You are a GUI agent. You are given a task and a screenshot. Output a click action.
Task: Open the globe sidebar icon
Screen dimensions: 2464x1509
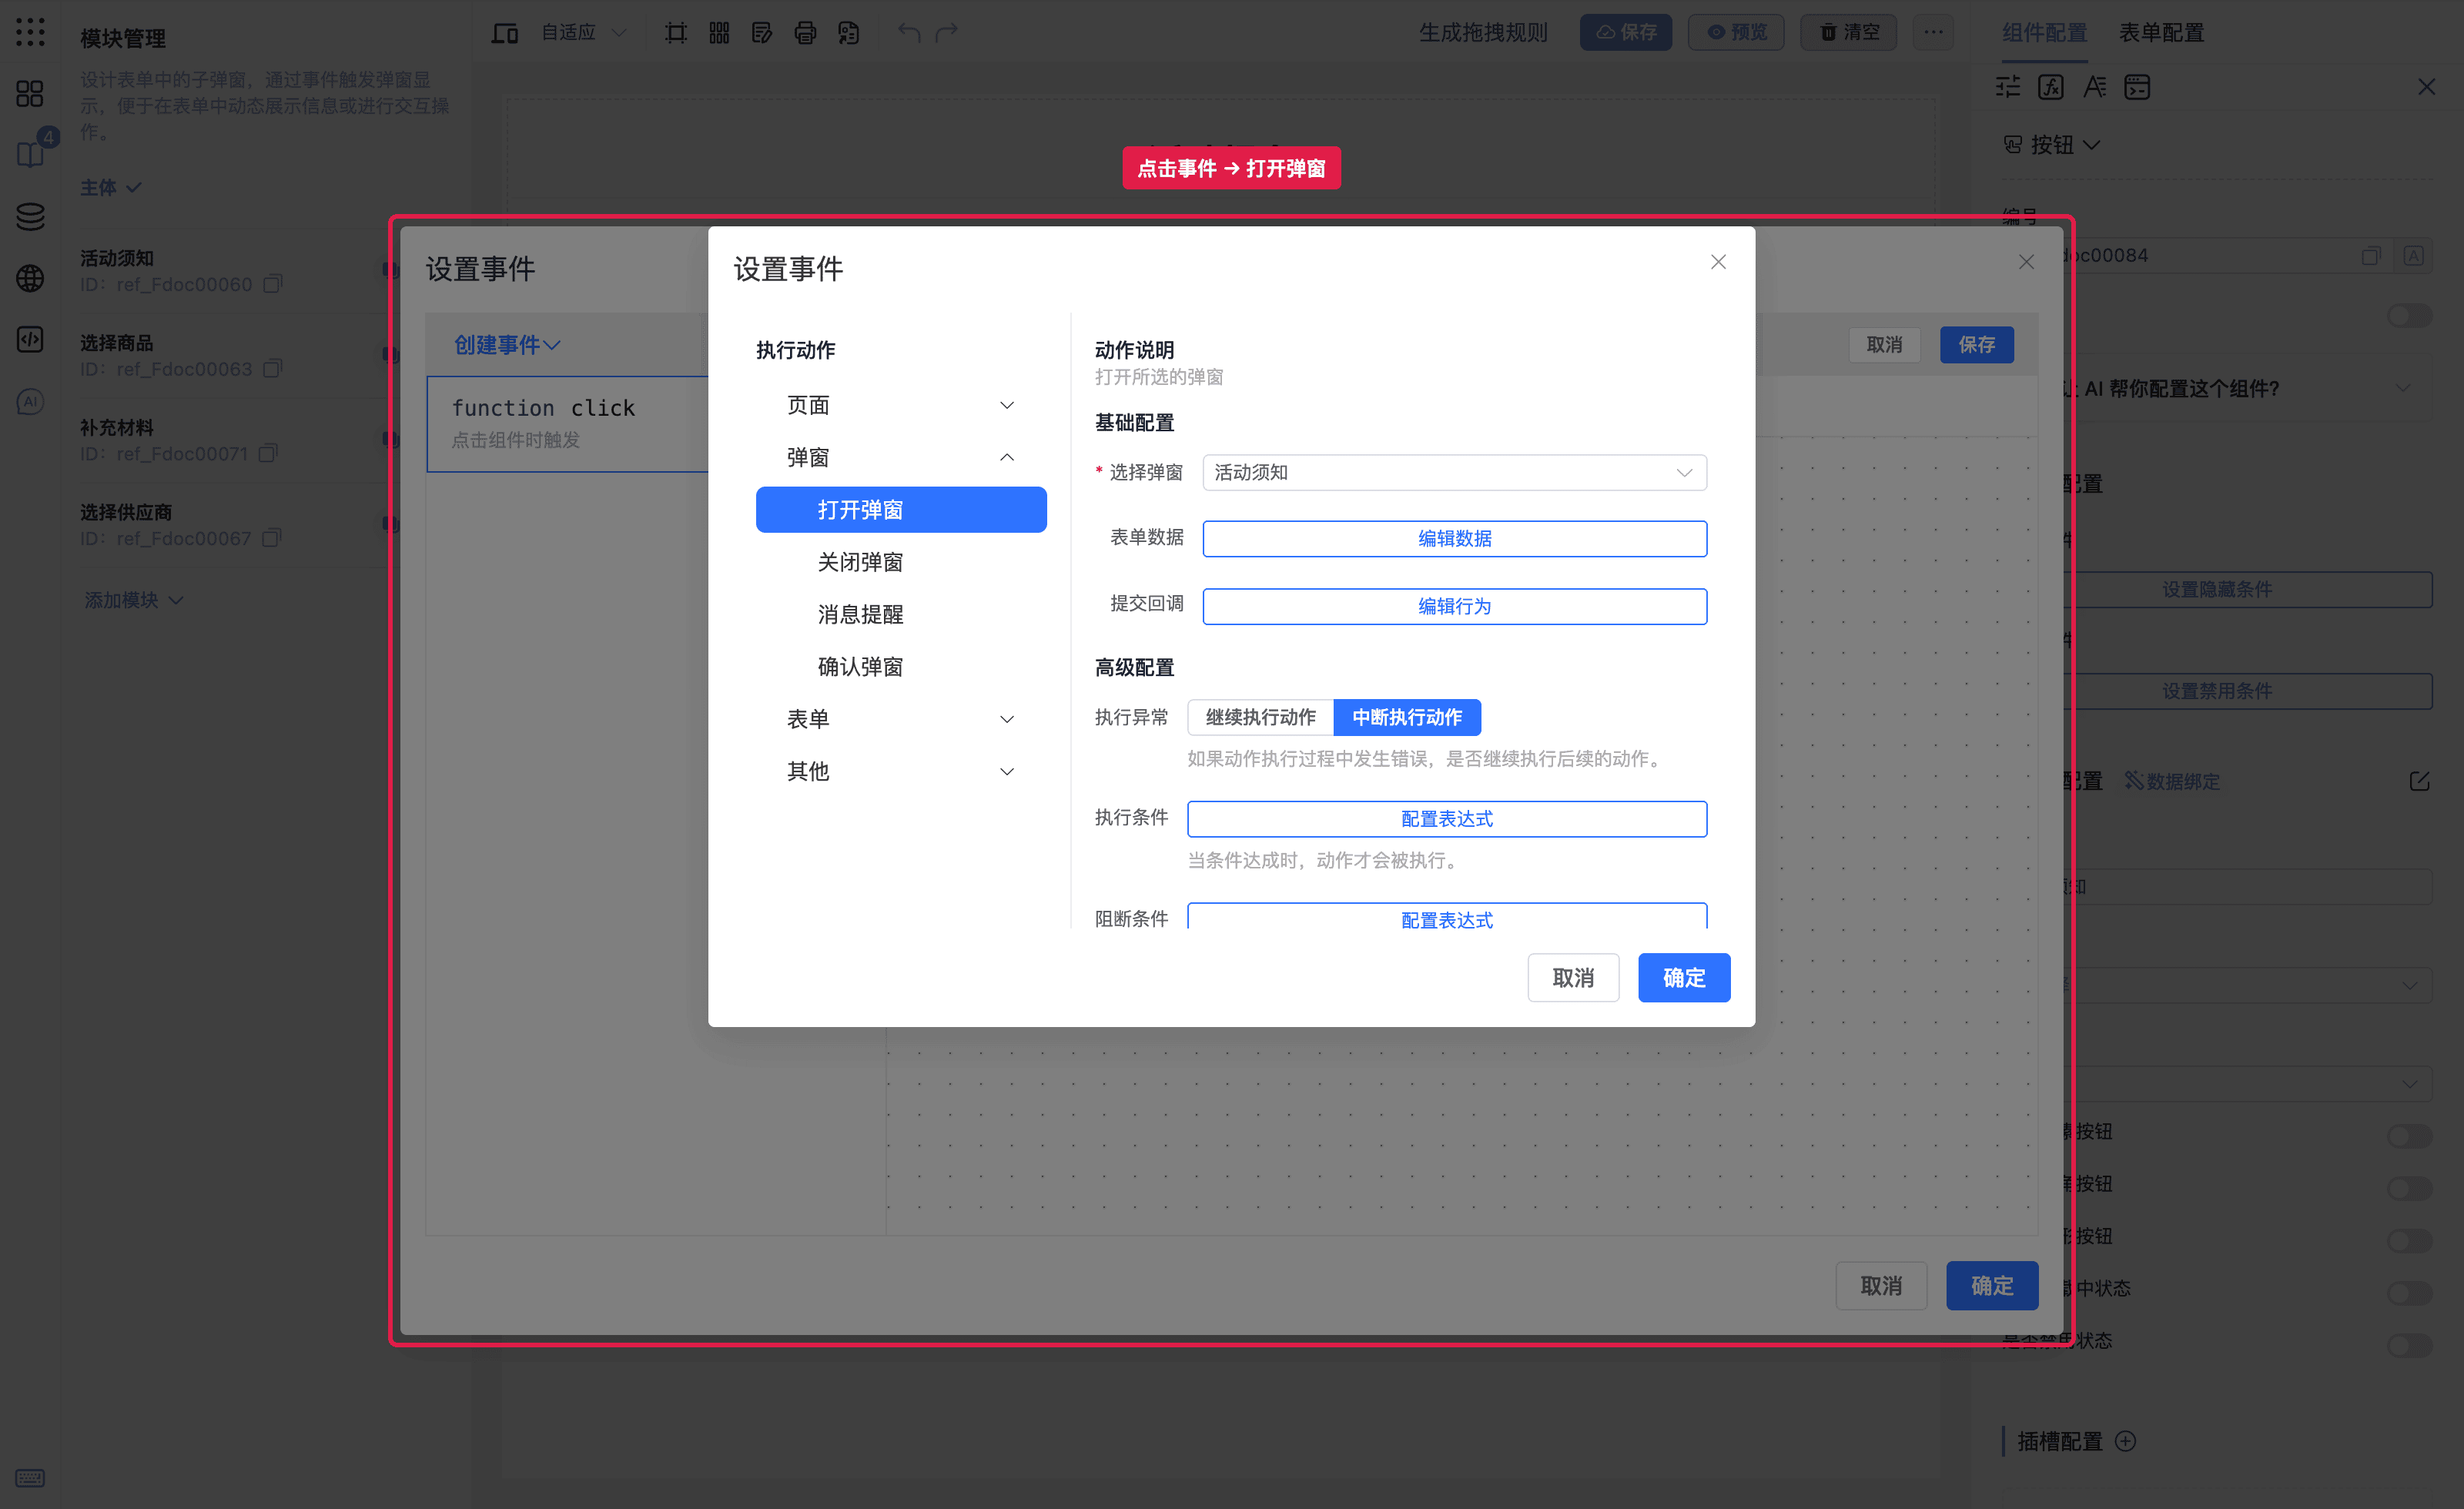(x=30, y=278)
